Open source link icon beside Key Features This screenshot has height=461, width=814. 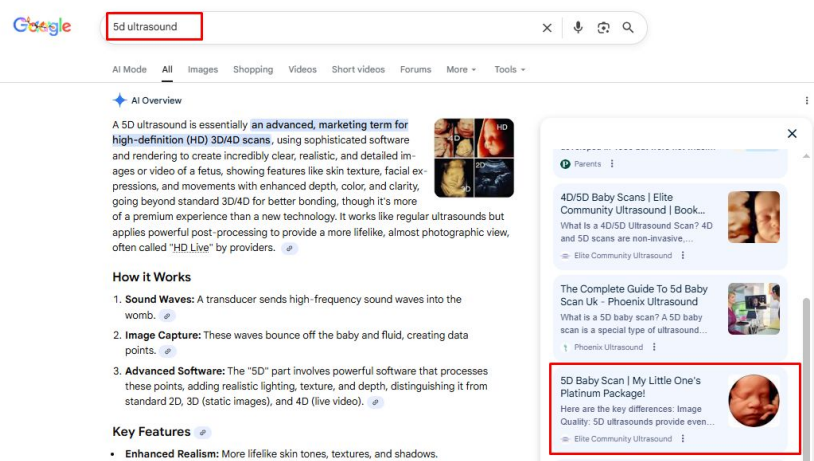[x=204, y=432]
